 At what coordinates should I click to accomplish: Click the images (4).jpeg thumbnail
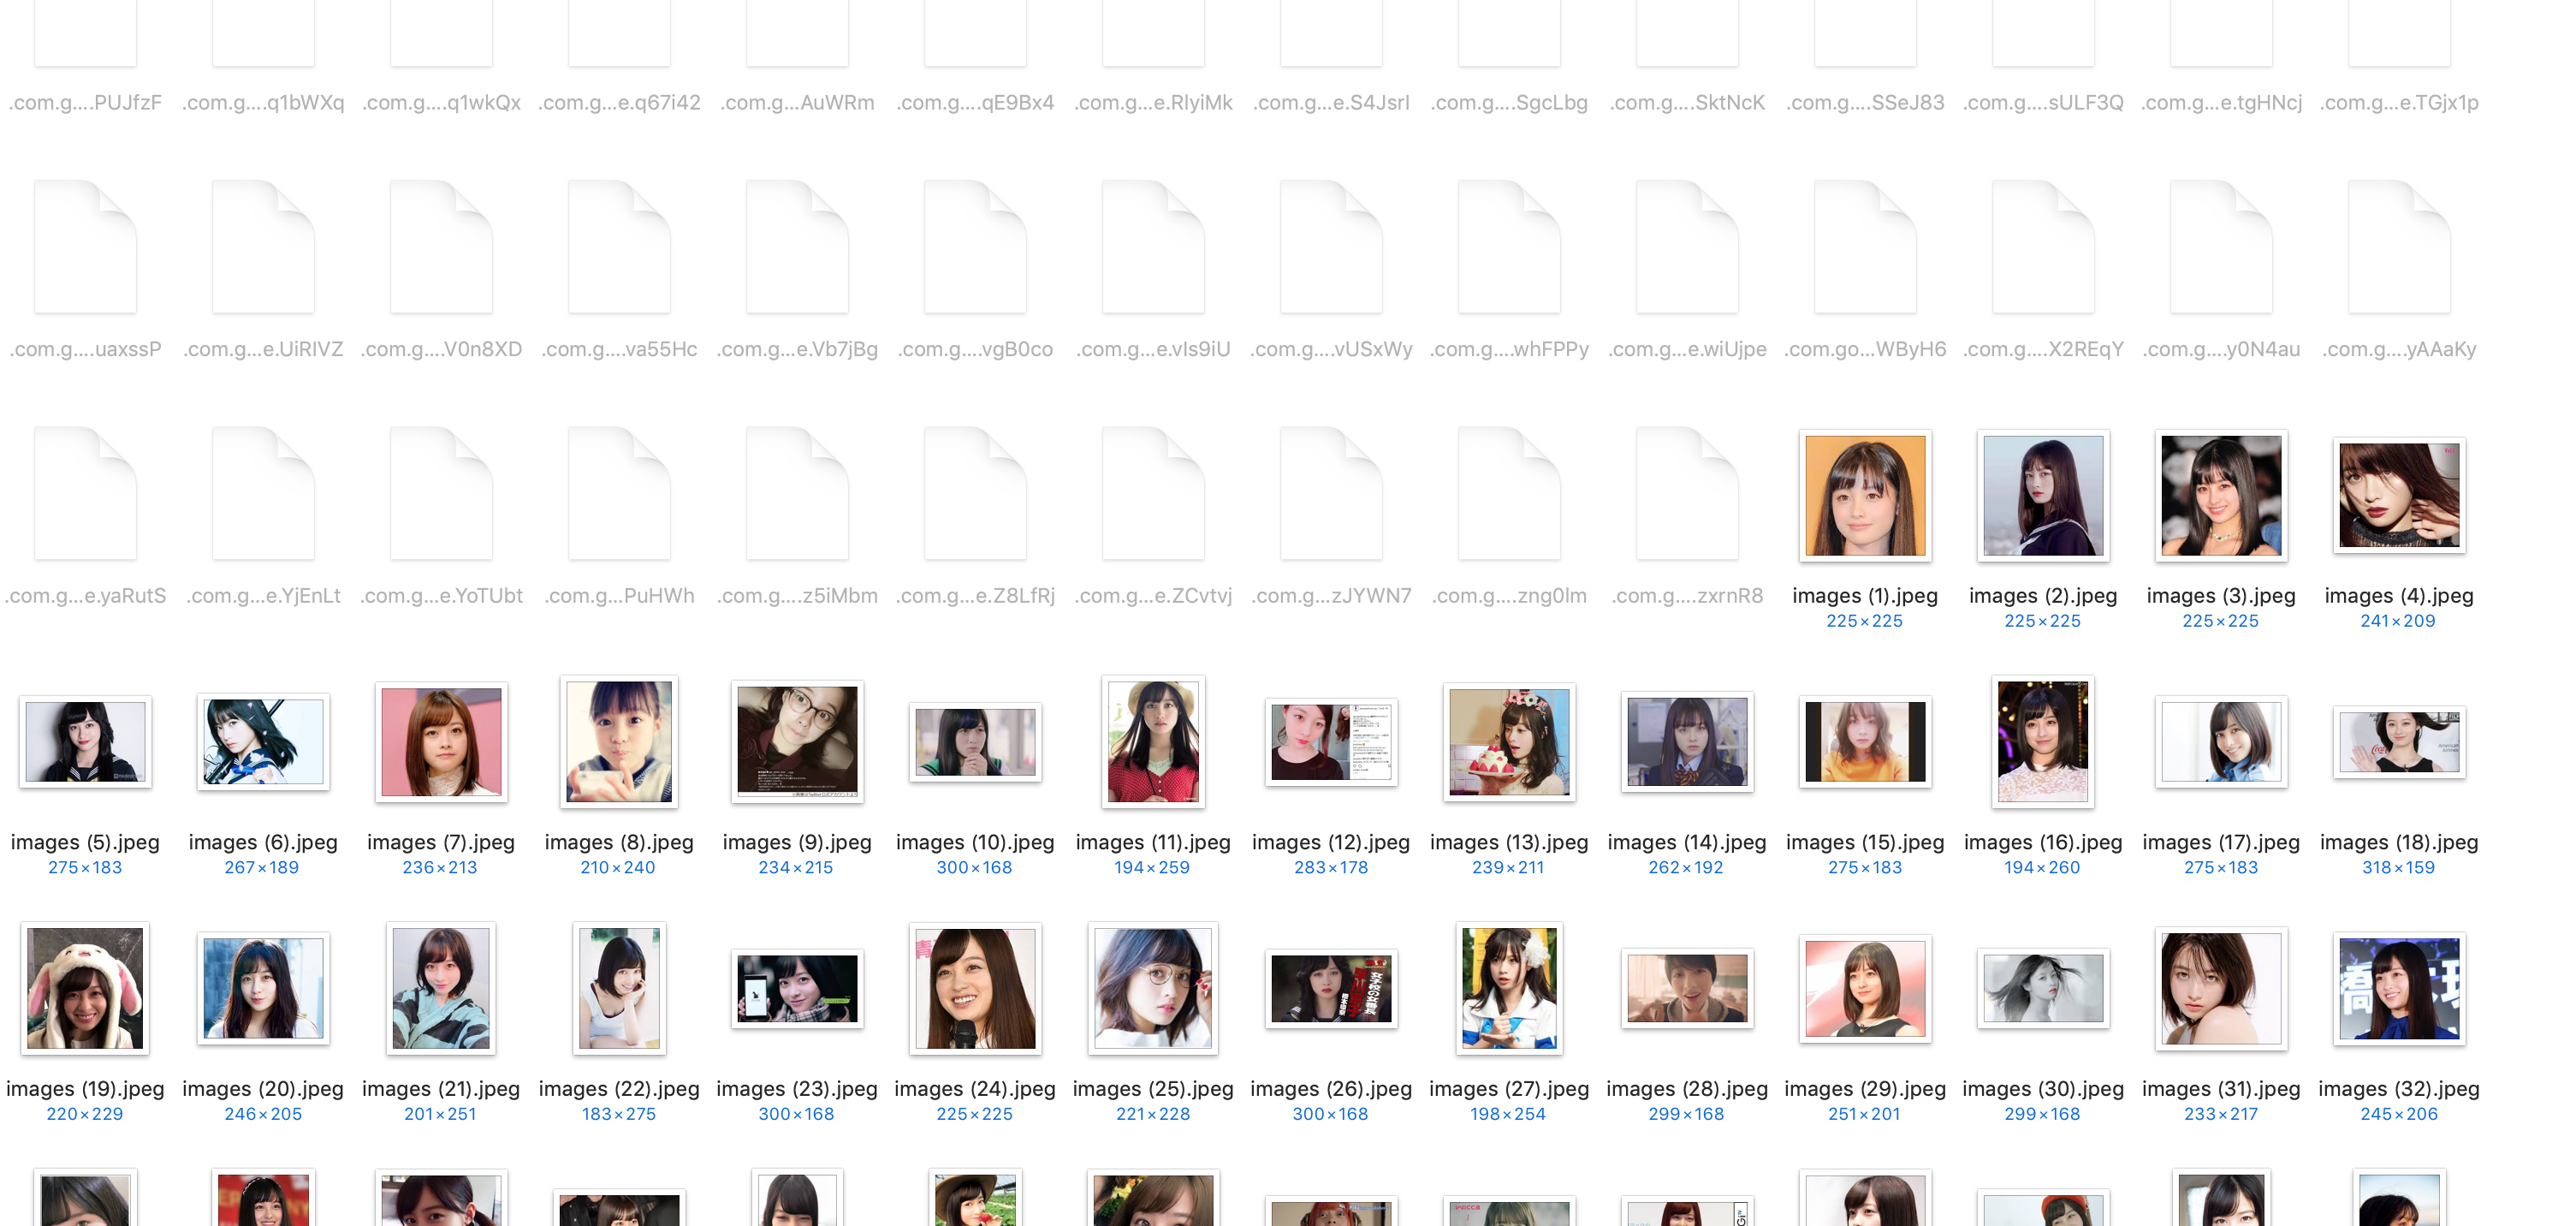2399,496
